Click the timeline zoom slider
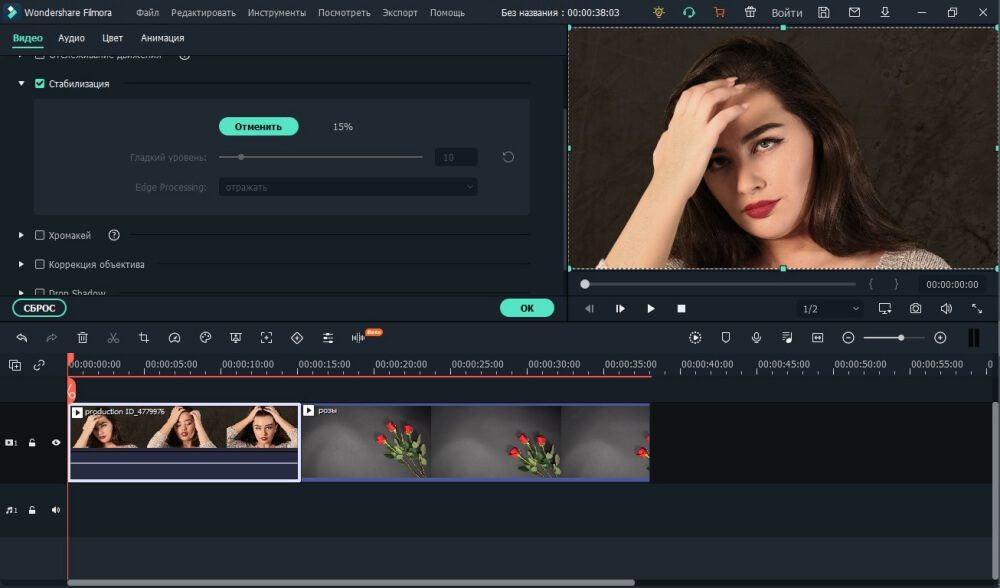 click(x=894, y=338)
